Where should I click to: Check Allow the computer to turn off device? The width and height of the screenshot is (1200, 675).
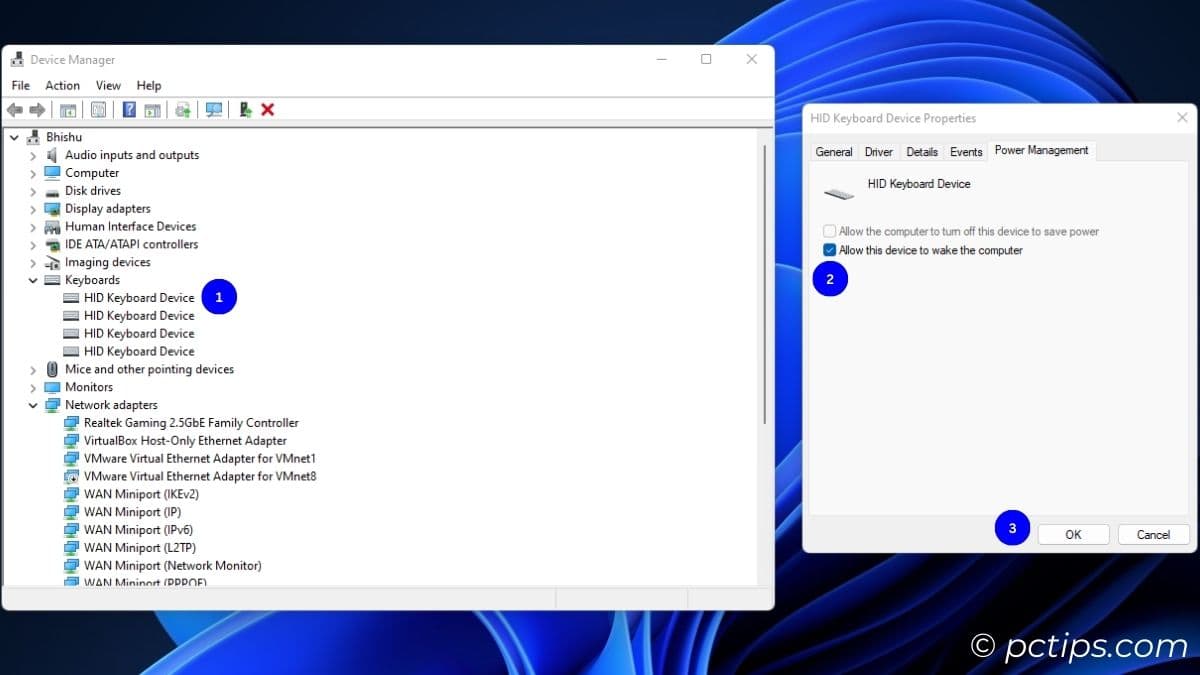[829, 230]
